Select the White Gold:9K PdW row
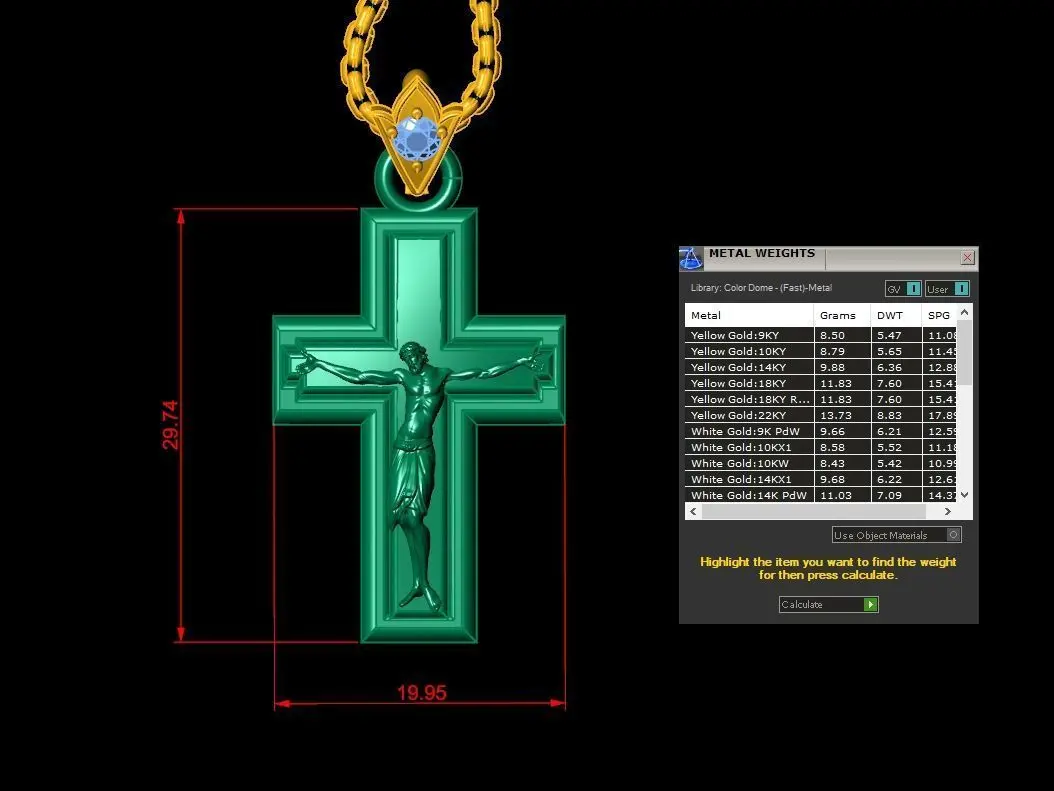The height and width of the screenshot is (791, 1054). pos(821,431)
